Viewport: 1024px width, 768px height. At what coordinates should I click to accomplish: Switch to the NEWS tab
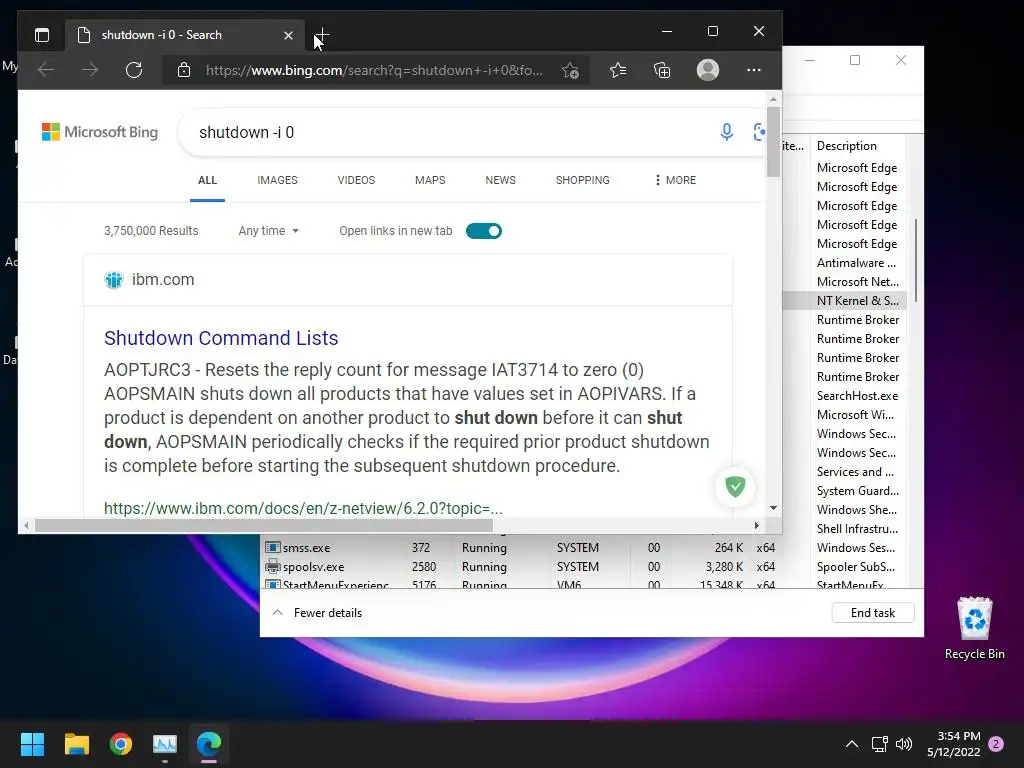(x=500, y=180)
